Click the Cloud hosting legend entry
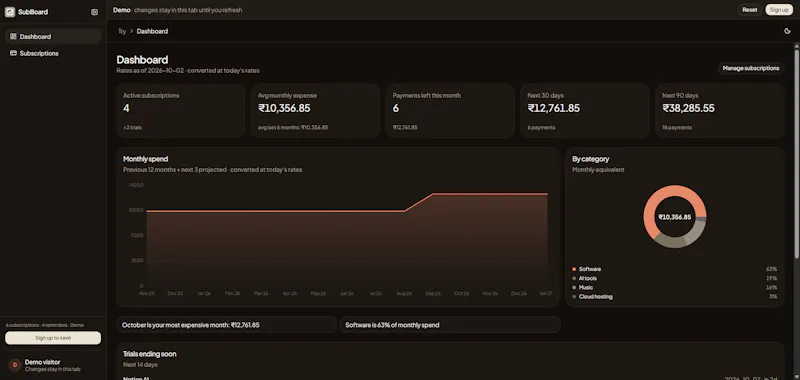This screenshot has width=800, height=380. (x=674, y=296)
